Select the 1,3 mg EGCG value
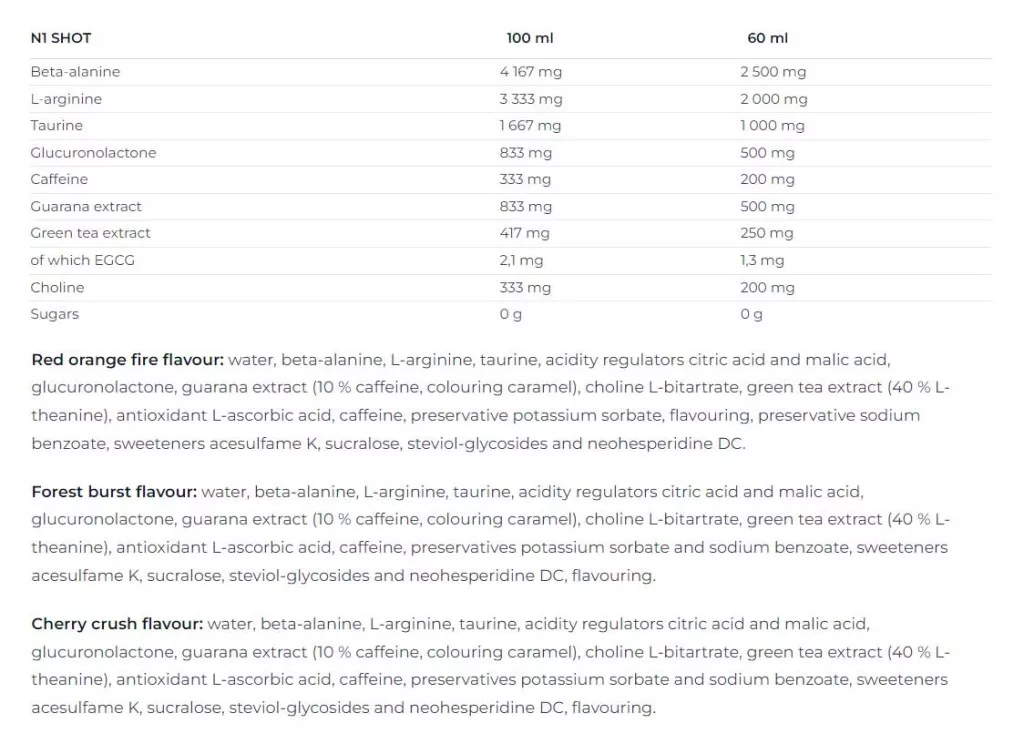Image resolution: width=1024 pixels, height=744 pixels. [762, 260]
